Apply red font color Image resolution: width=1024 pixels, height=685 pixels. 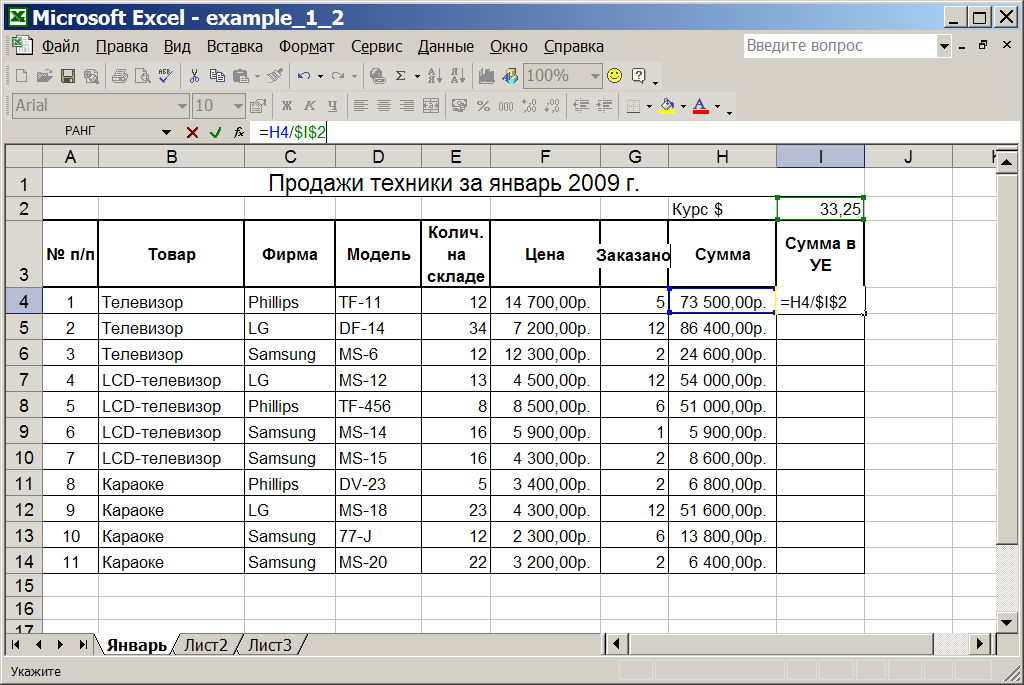[701, 106]
